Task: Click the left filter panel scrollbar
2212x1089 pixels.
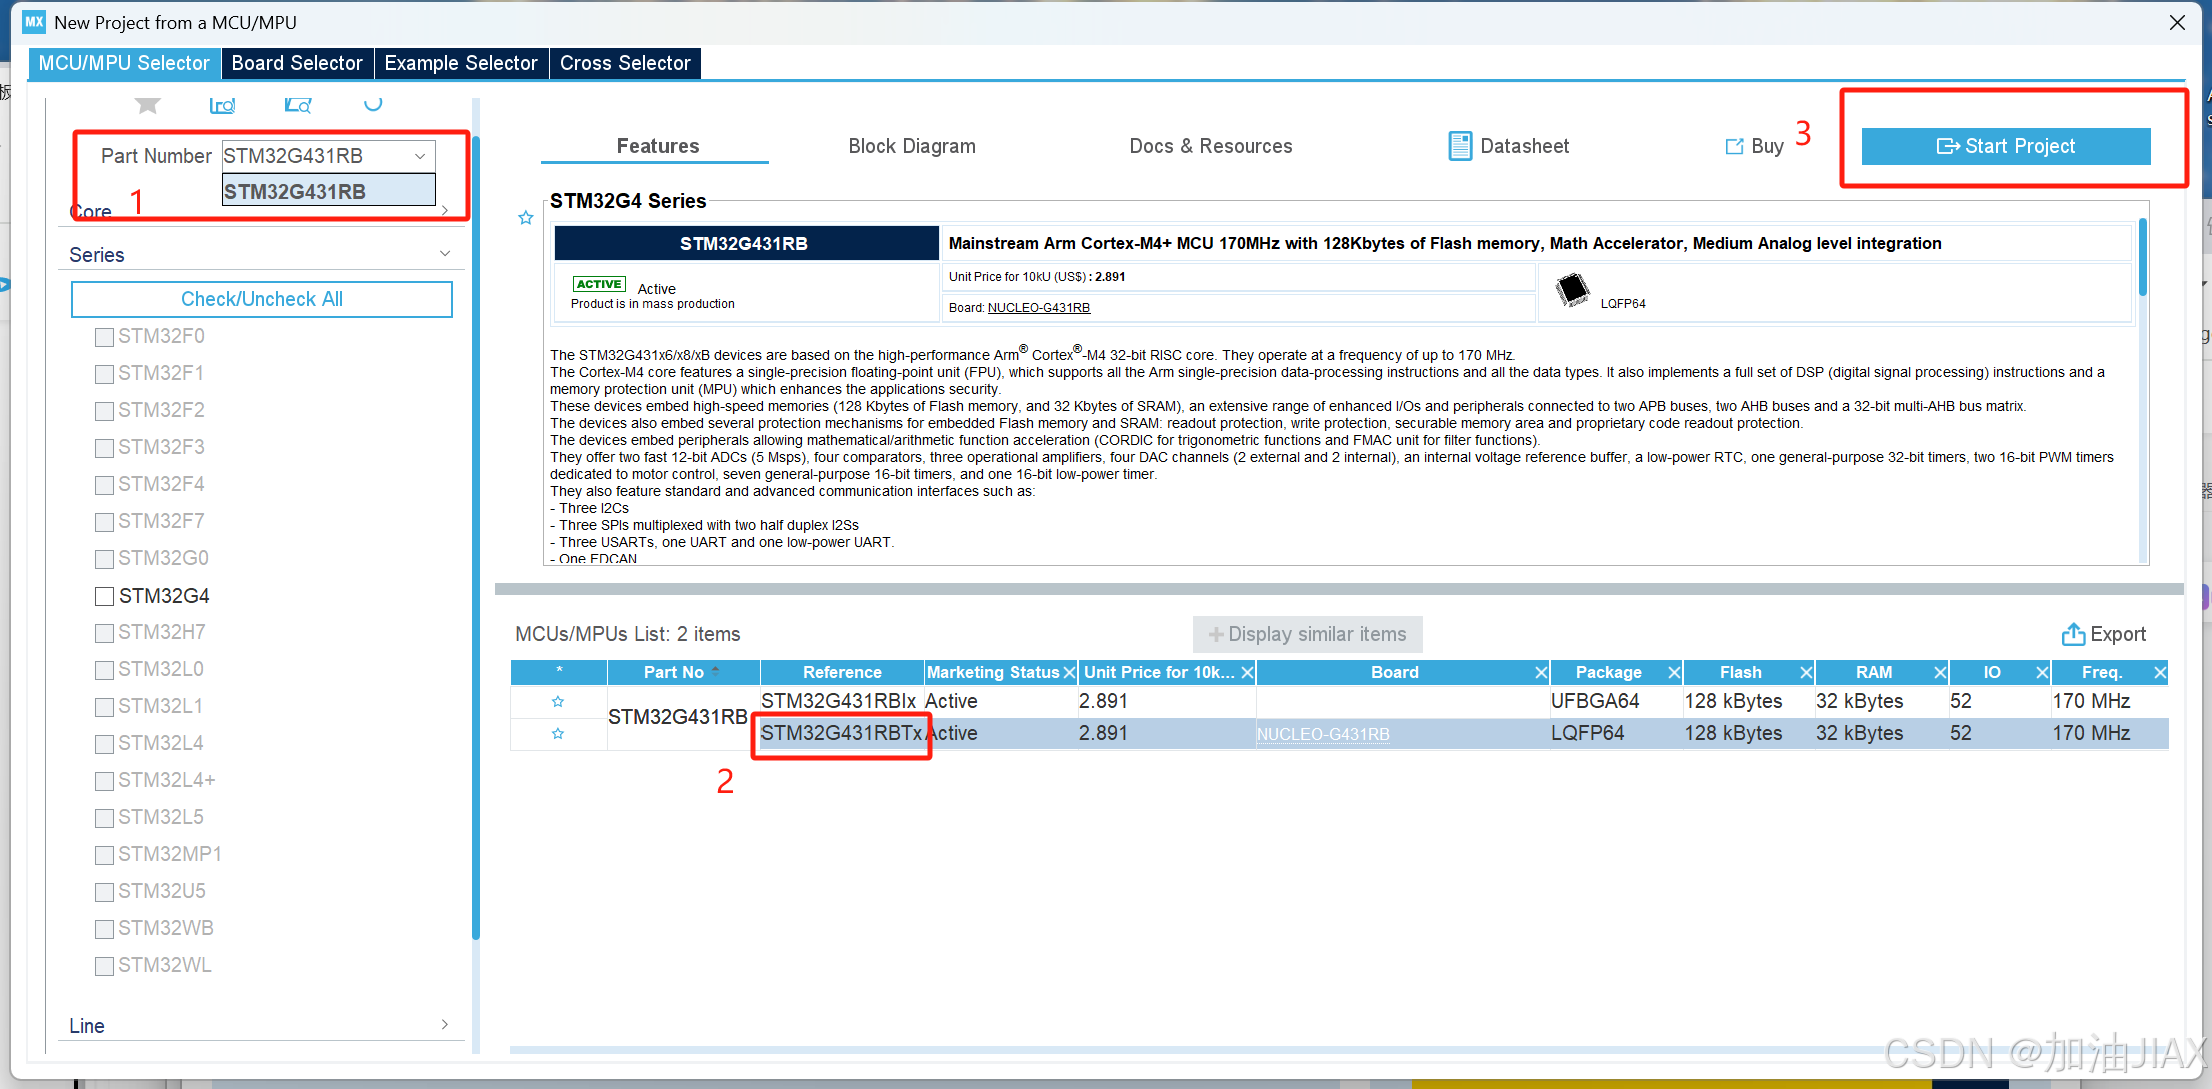Action: coord(476,540)
